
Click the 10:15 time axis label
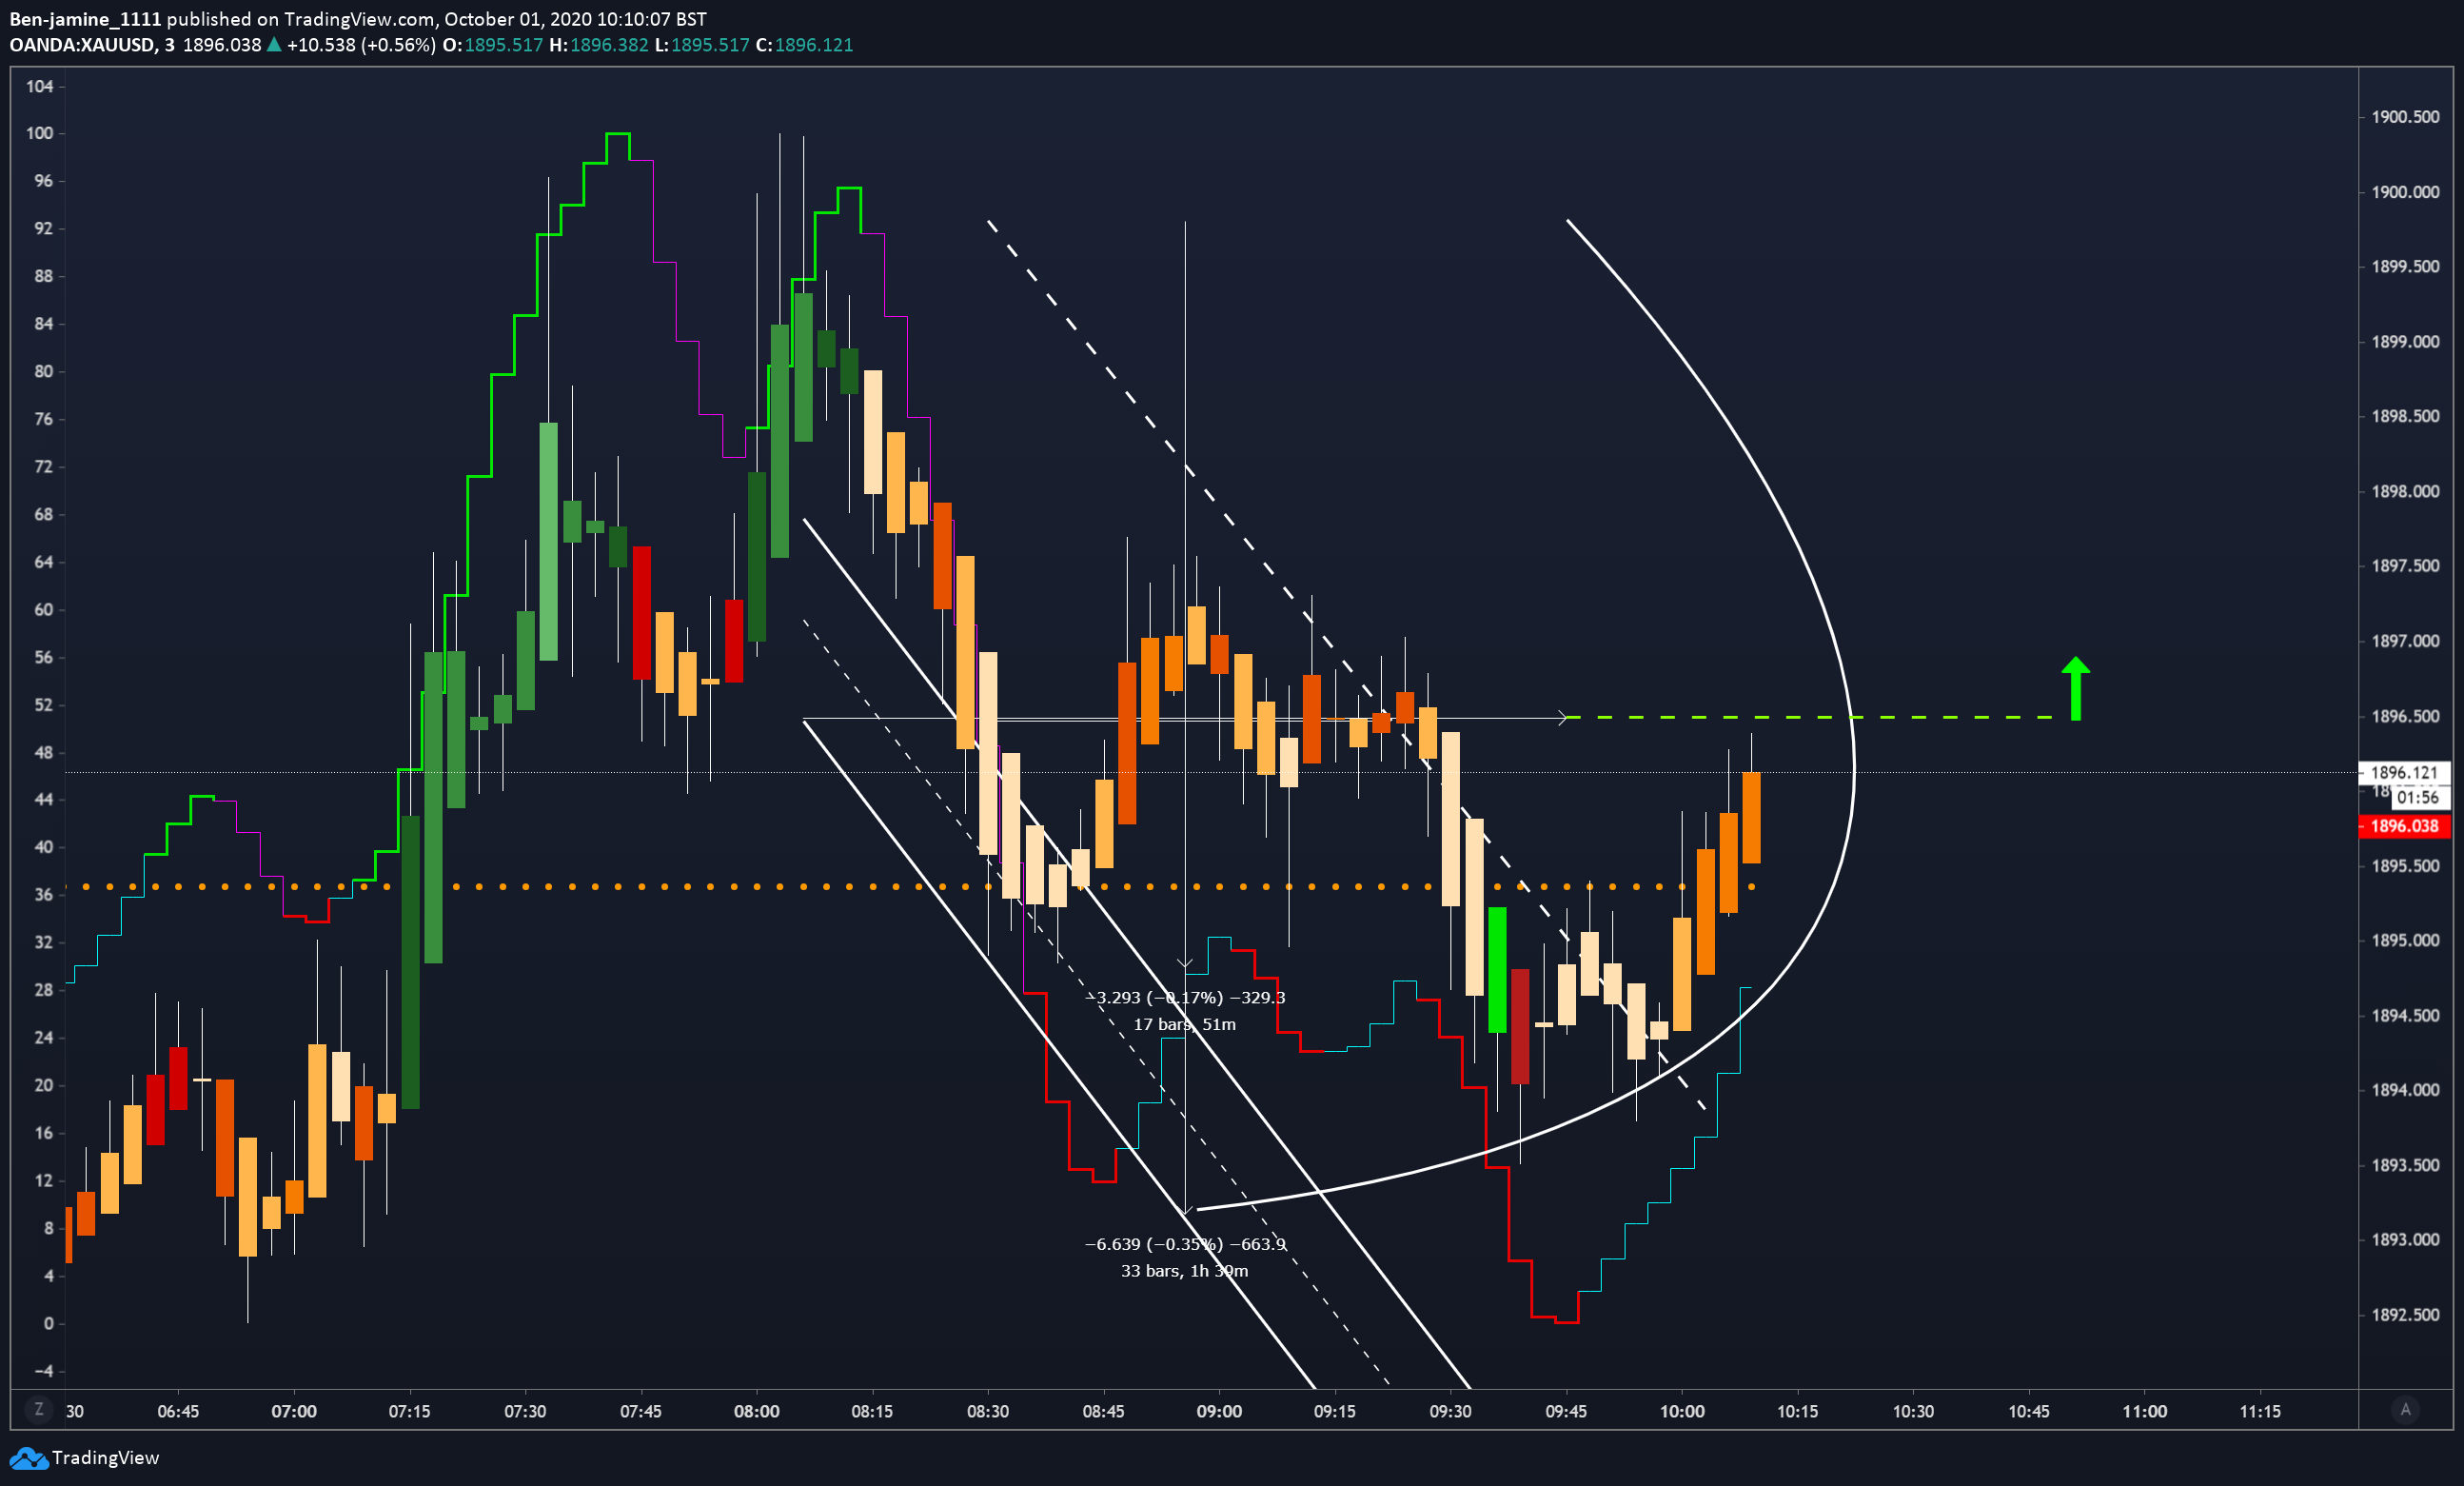click(1797, 1411)
